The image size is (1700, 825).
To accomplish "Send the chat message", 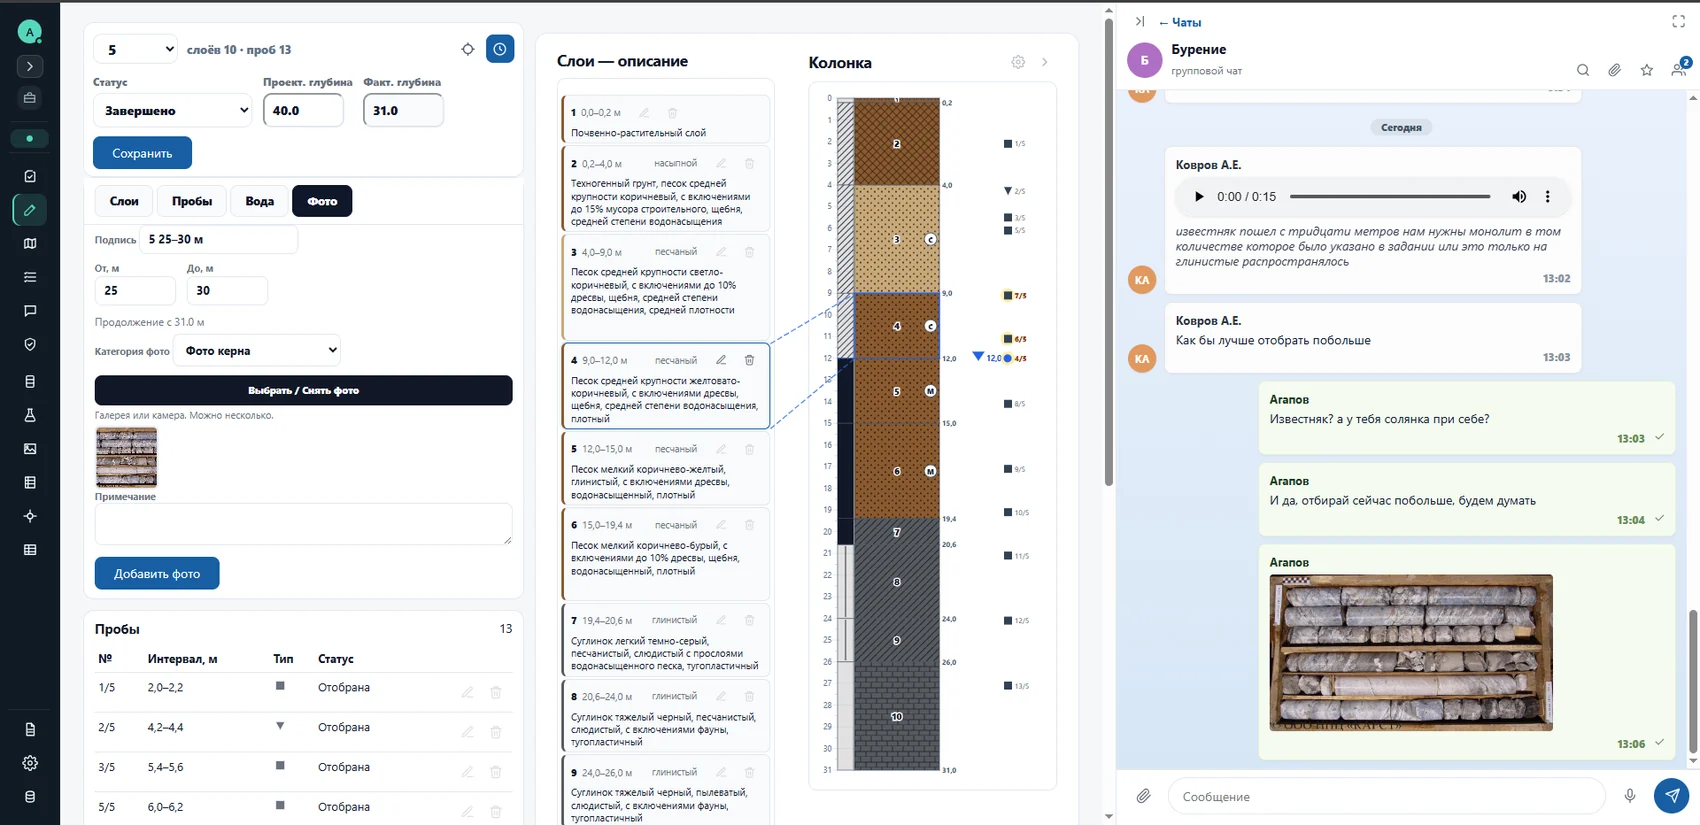I will (1672, 796).
